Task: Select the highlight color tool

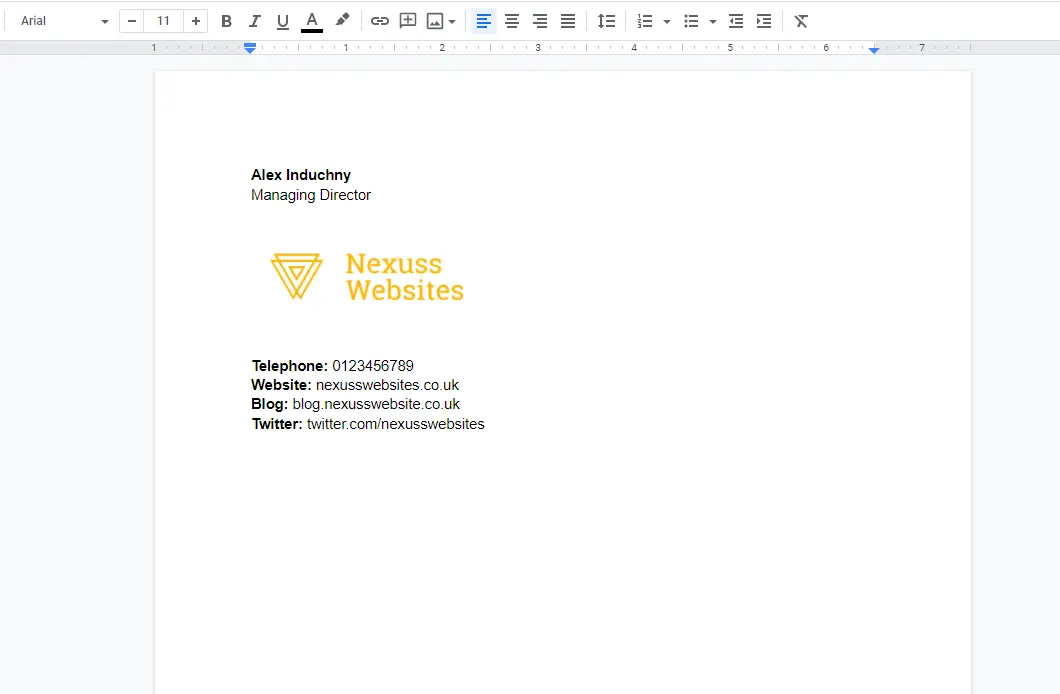Action: tap(343, 20)
